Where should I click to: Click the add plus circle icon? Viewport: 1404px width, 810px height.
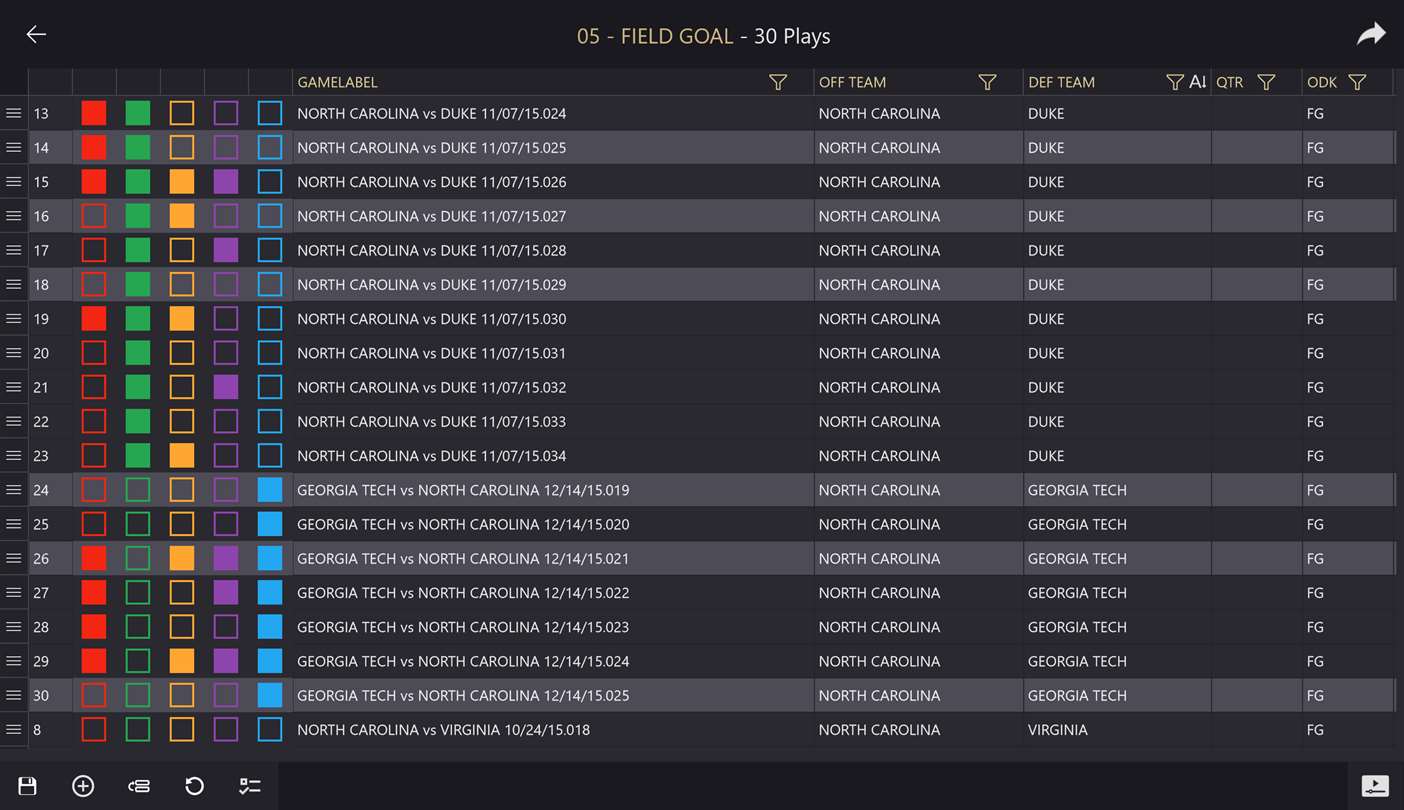coord(83,786)
